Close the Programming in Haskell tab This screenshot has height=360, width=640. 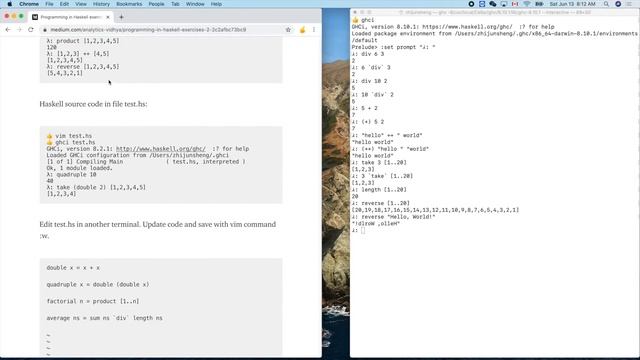click(108, 17)
